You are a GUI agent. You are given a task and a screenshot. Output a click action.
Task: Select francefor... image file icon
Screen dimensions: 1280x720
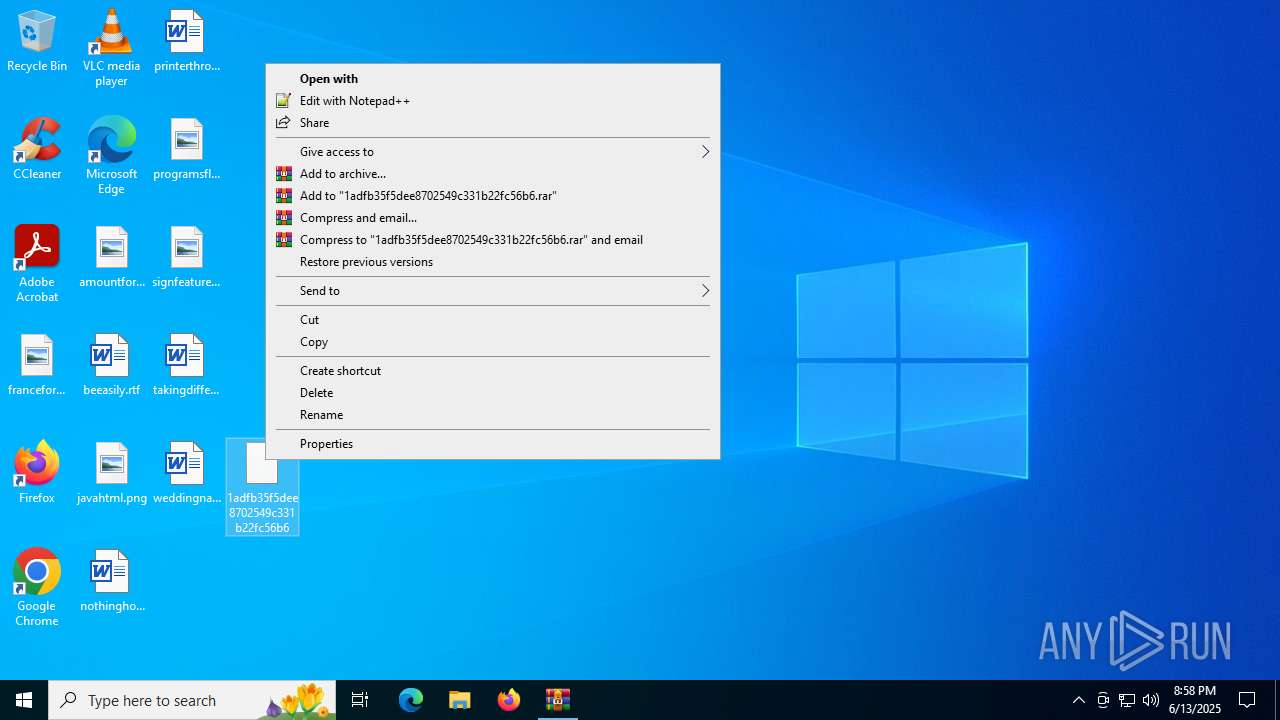(x=37, y=366)
